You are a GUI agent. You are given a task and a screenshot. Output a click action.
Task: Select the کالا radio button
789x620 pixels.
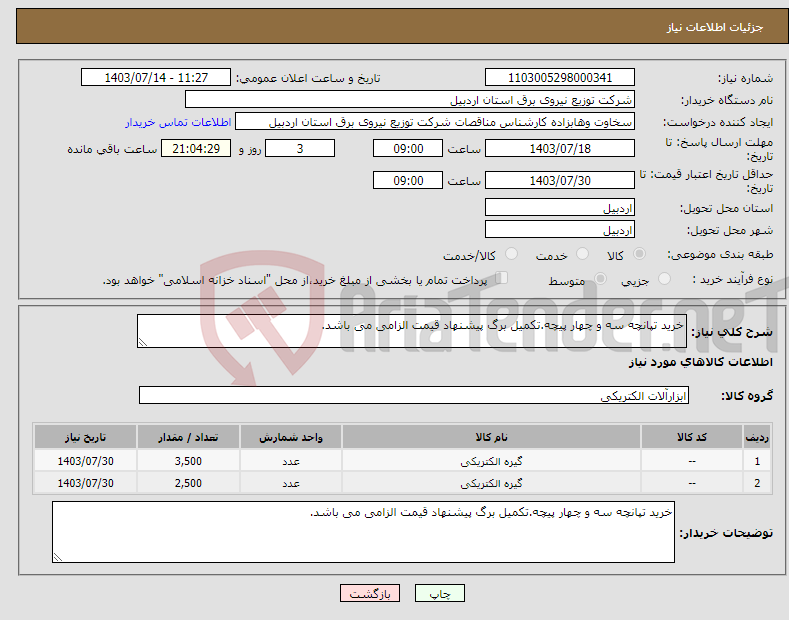[x=639, y=254]
